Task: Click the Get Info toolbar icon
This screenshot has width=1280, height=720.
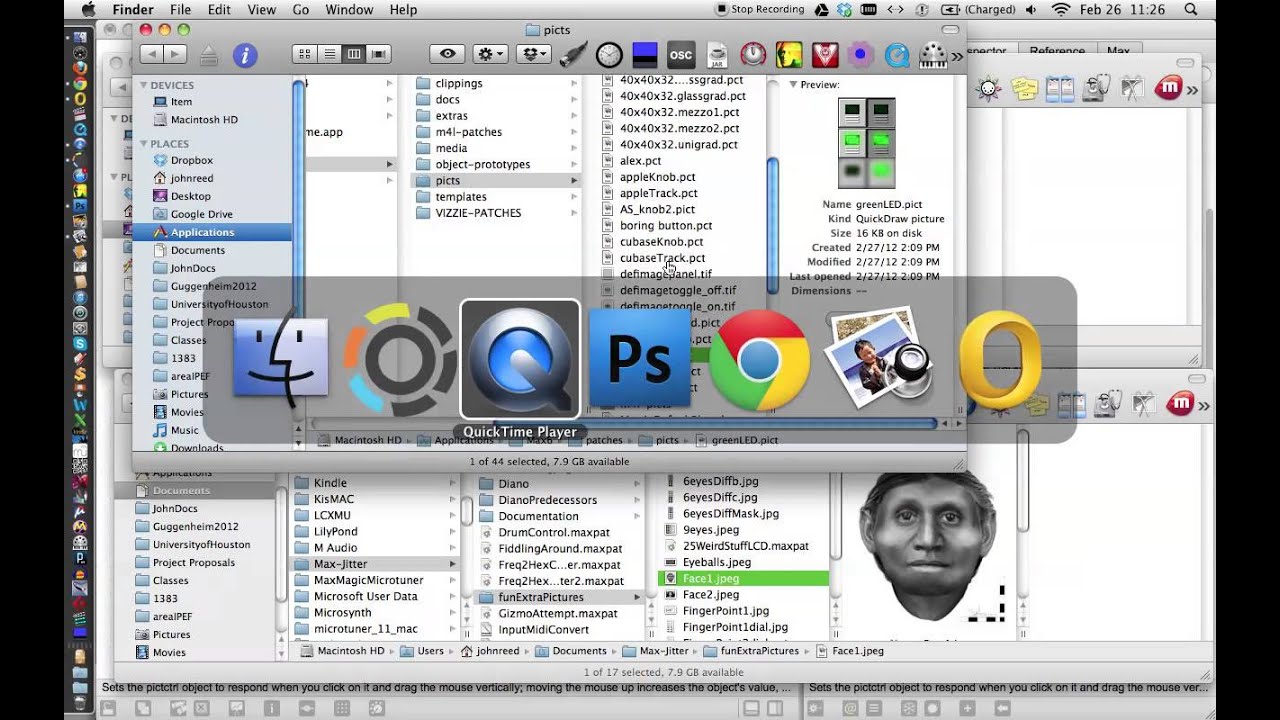Action: coord(245,54)
